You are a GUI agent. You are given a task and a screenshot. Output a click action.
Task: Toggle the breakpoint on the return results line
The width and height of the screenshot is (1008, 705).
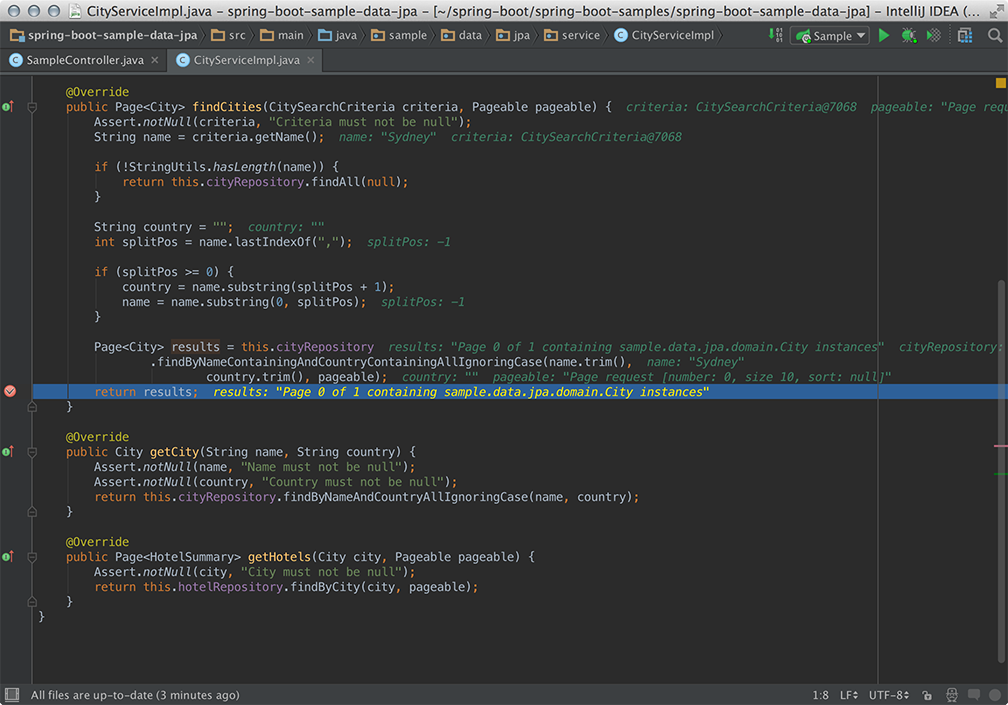pyautogui.click(x=10, y=392)
